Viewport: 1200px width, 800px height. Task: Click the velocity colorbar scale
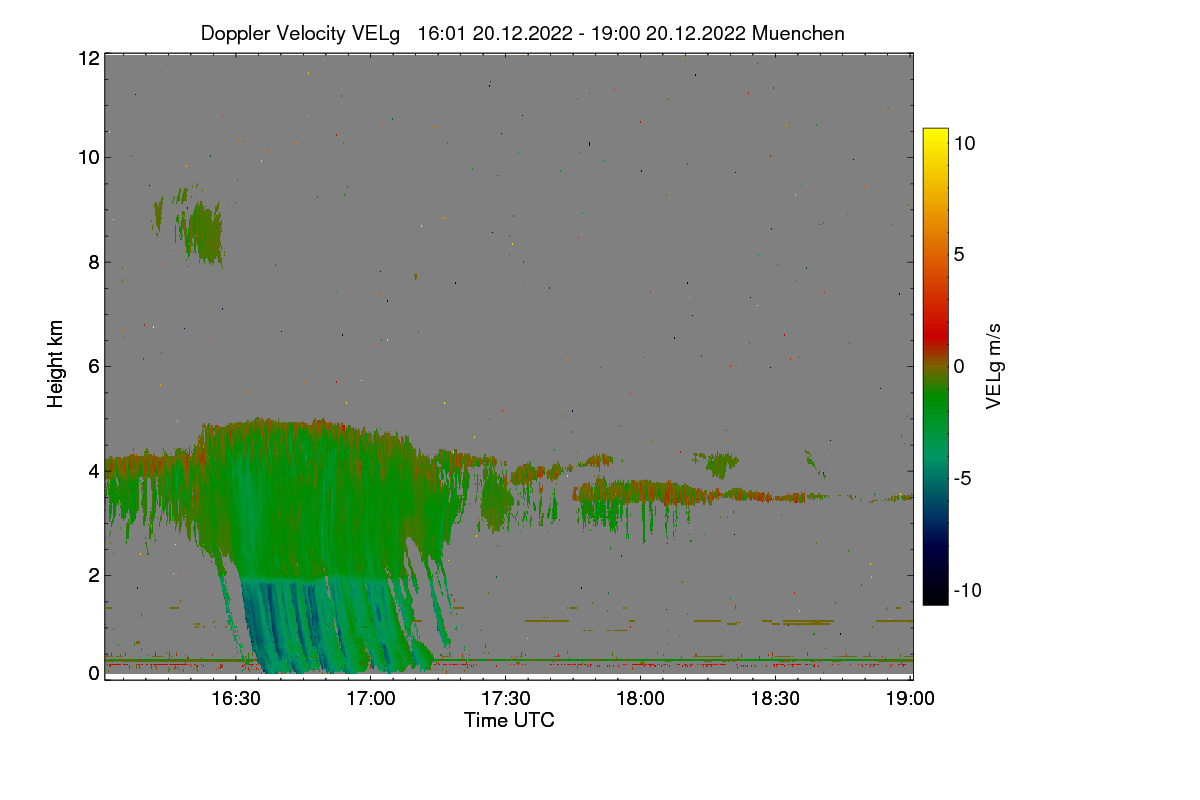pyautogui.click(x=935, y=366)
